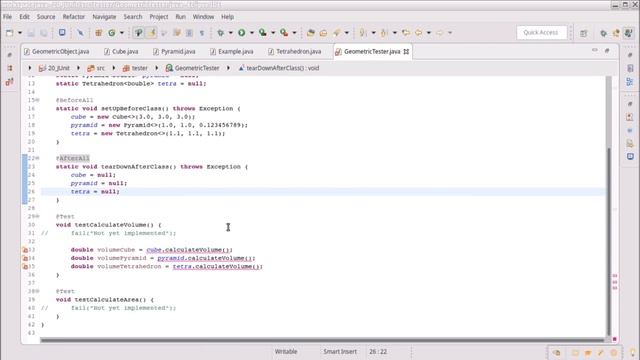This screenshot has height=360, width=640.
Task: Toggle Show Whitespace Characters icon
Action: (x=202, y=33)
